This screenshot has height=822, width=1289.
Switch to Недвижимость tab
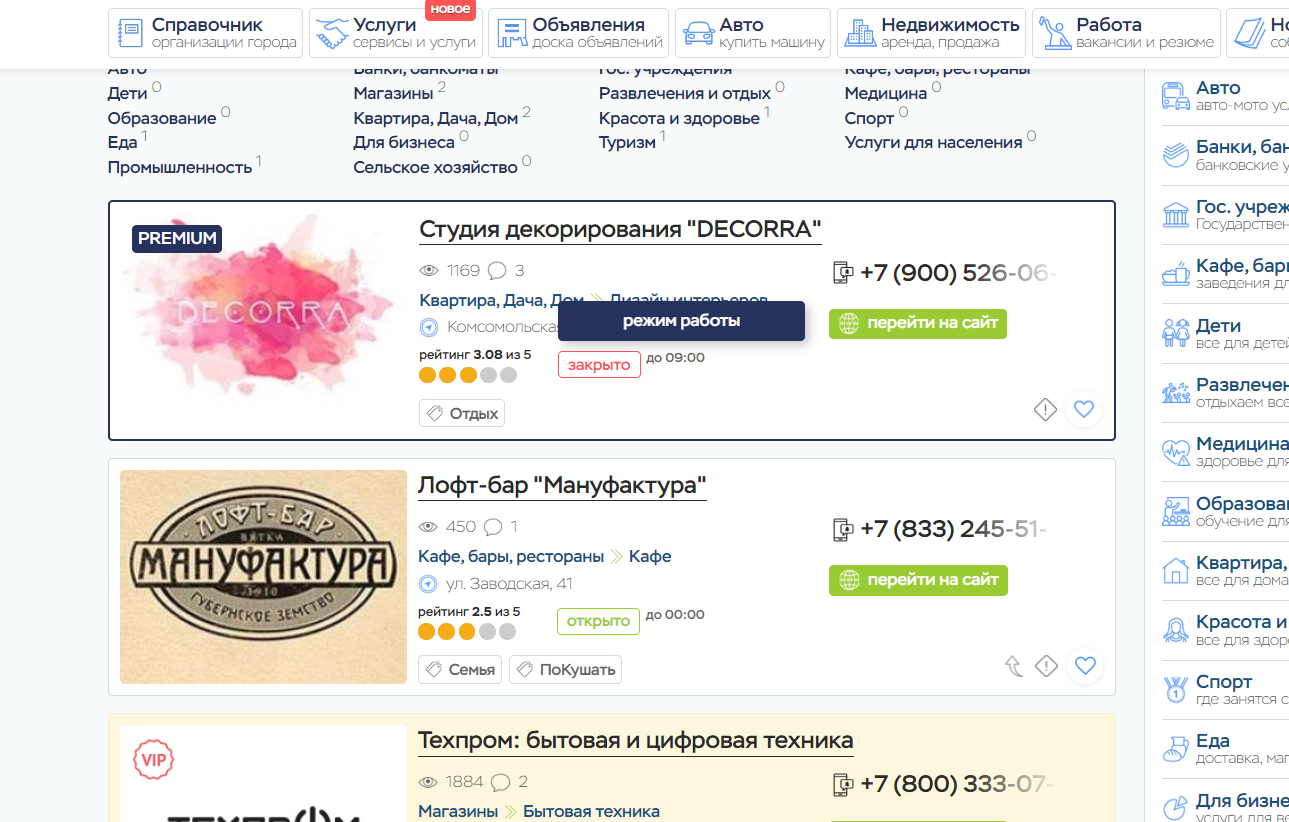click(931, 33)
